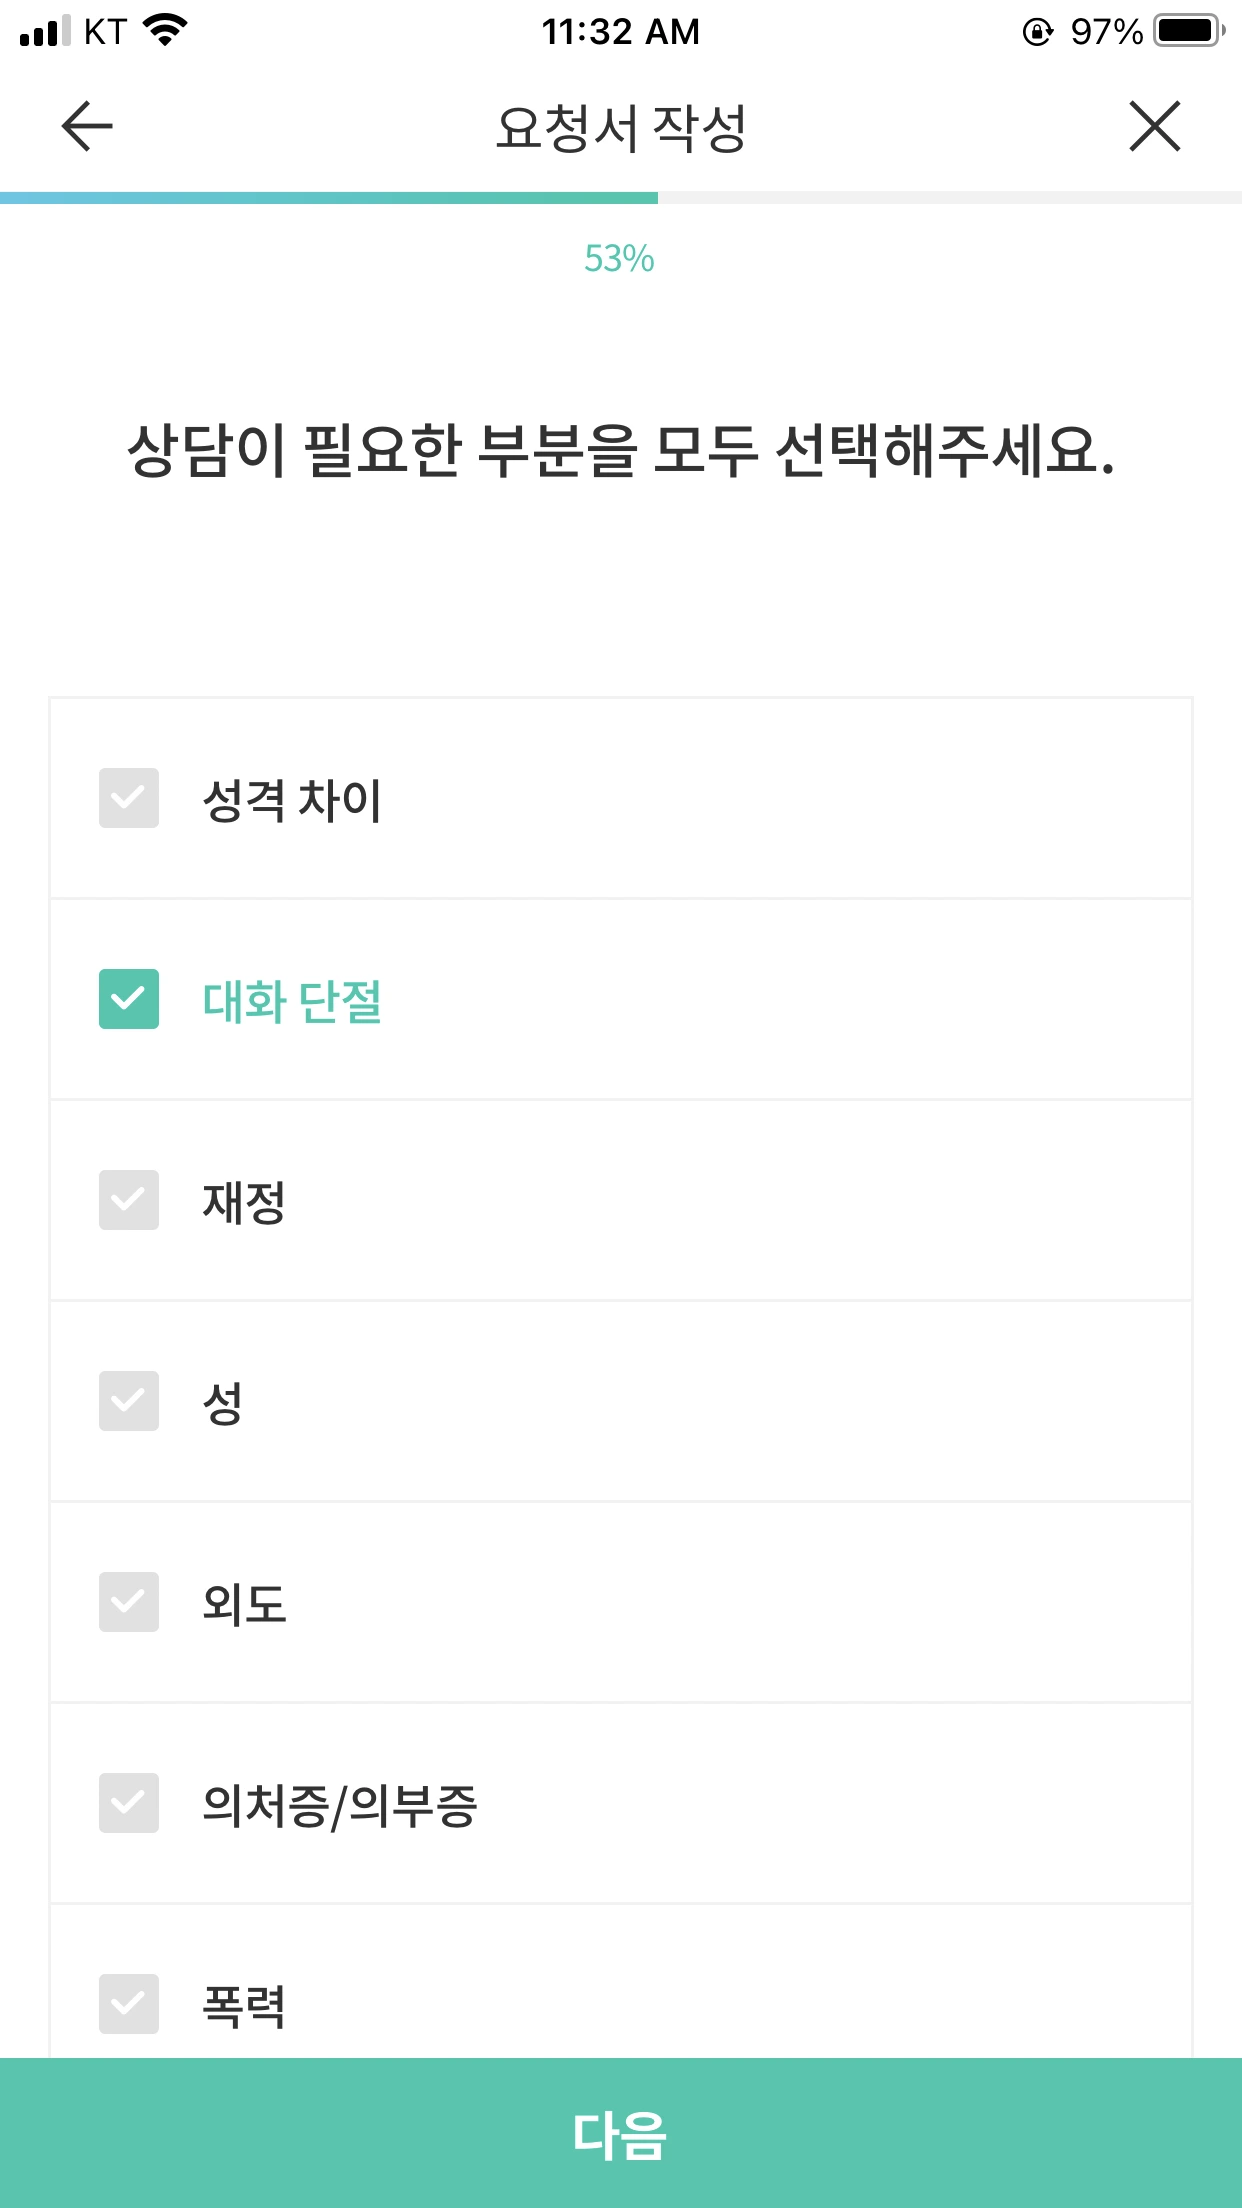This screenshot has width=1242, height=2208.
Task: Select the 폭력 option label
Action: [x=244, y=2006]
